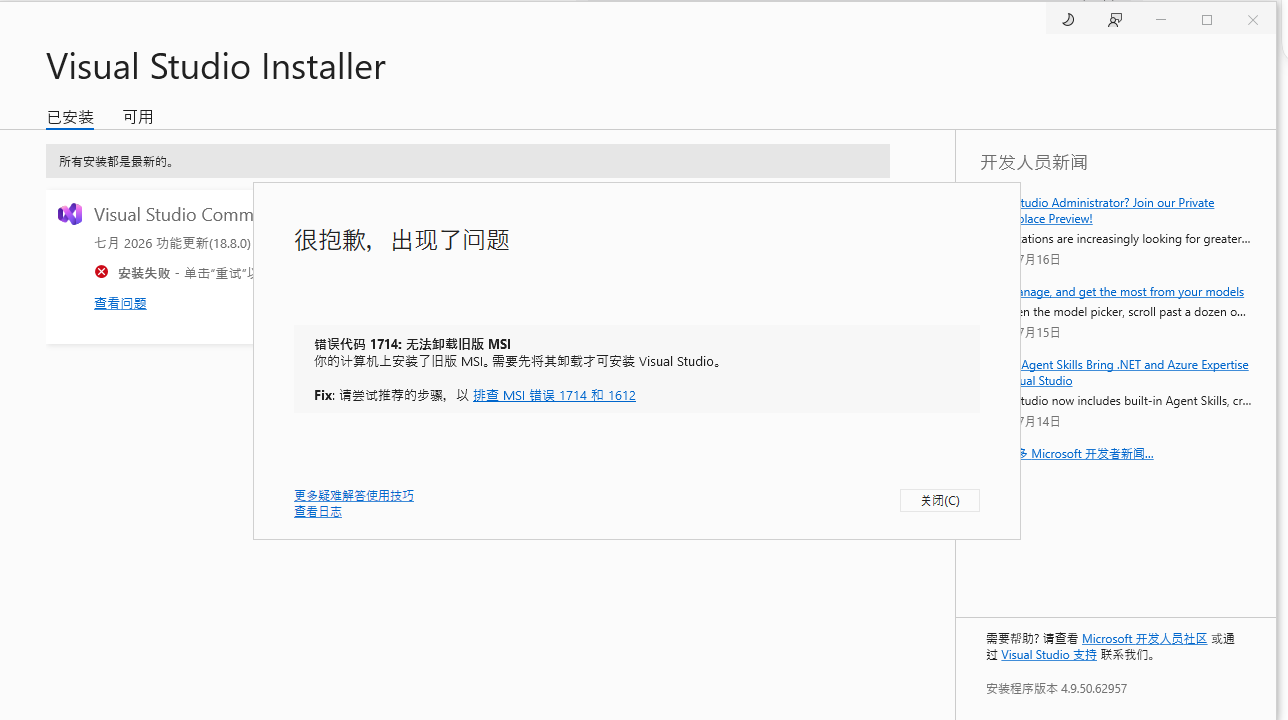Toggle the dark theme moon icon
This screenshot has width=1288, height=720.
[x=1068, y=20]
